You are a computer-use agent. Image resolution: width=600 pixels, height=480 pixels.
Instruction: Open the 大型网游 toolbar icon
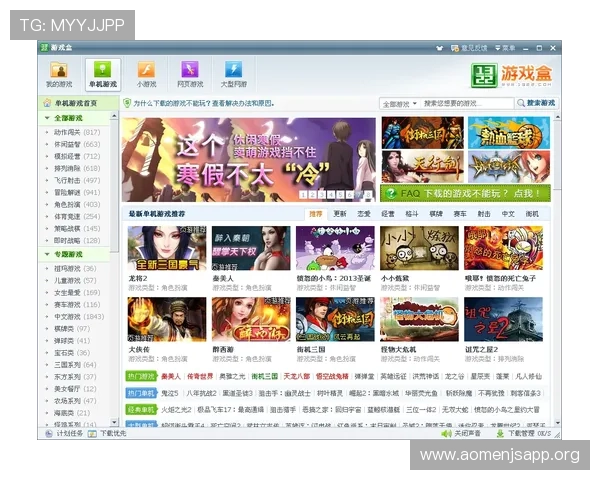point(234,74)
